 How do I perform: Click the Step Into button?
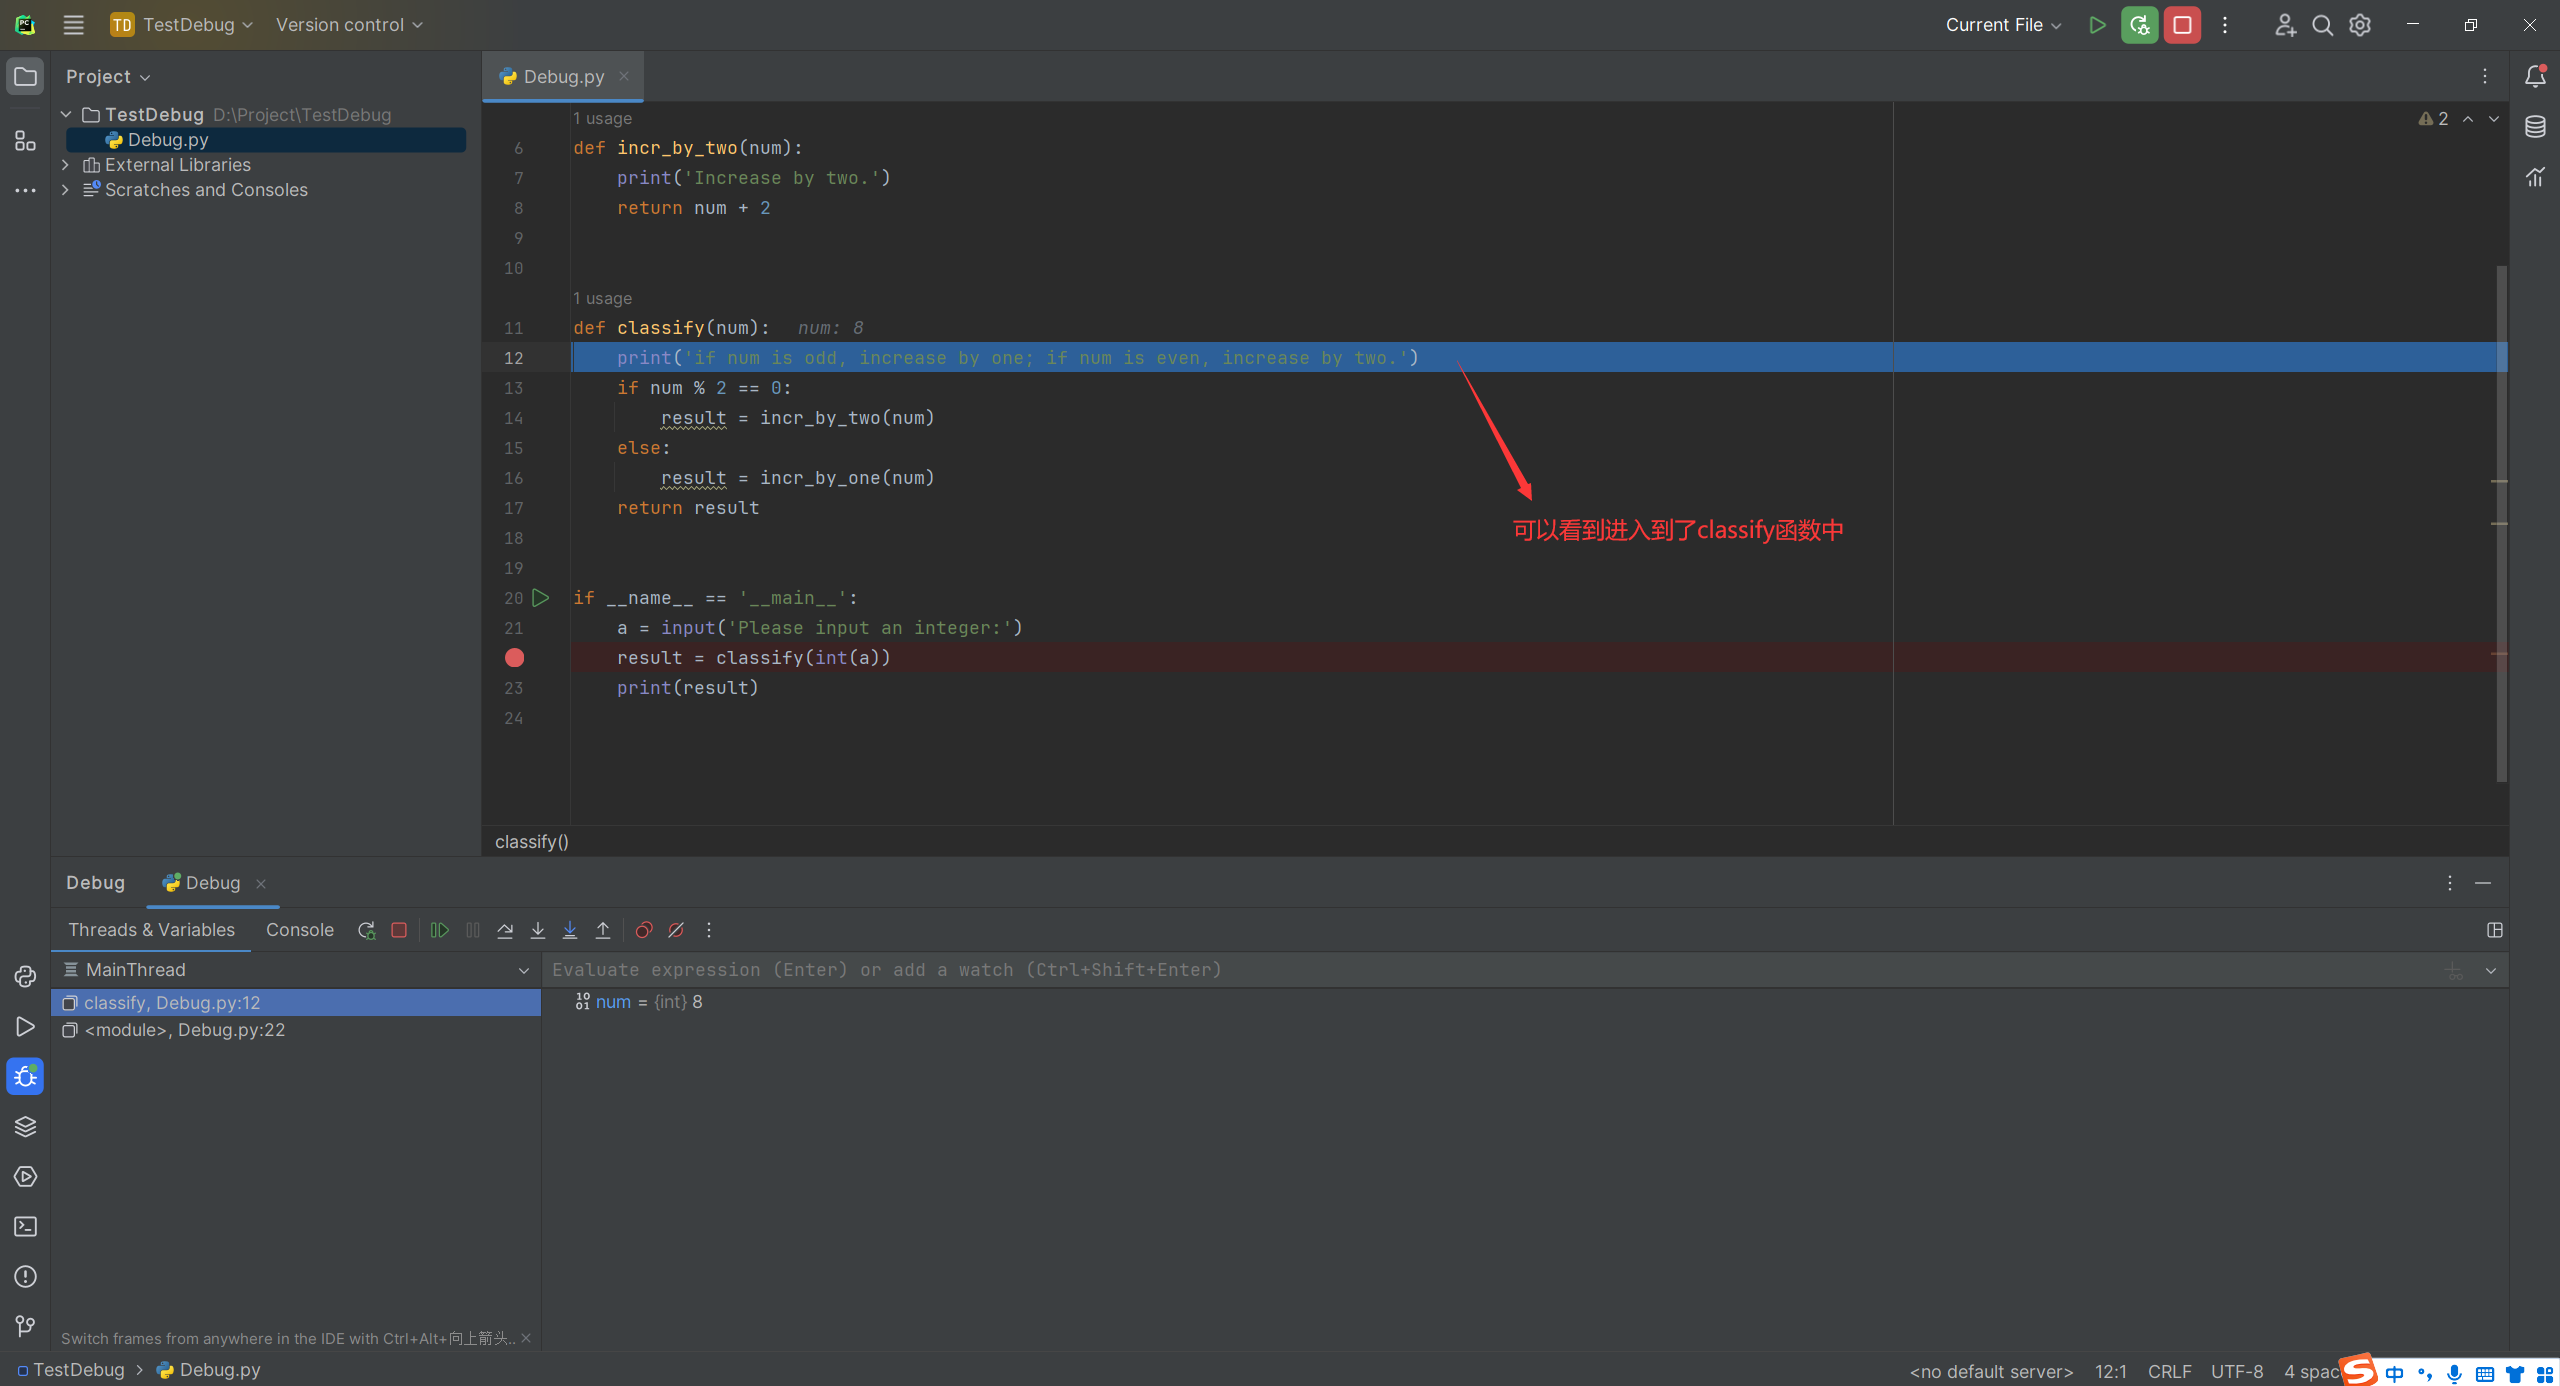[537, 930]
